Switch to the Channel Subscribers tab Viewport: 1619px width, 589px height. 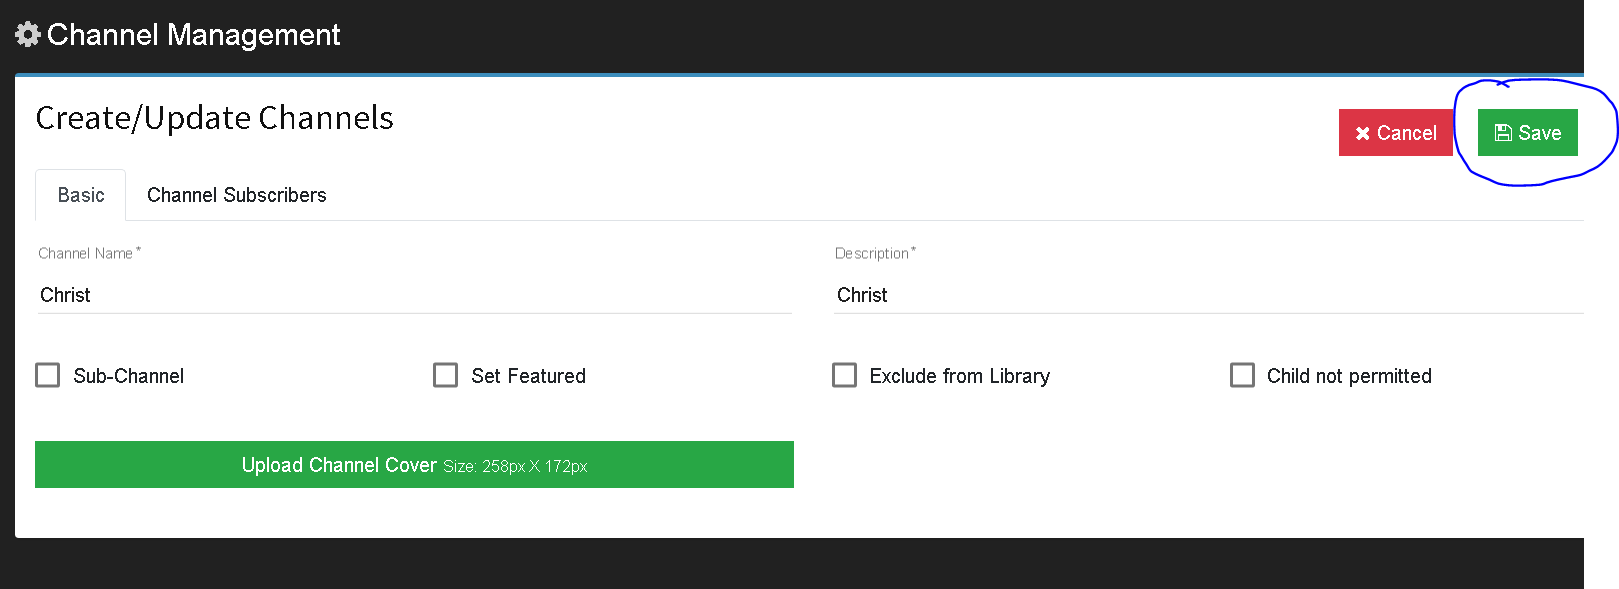point(237,195)
